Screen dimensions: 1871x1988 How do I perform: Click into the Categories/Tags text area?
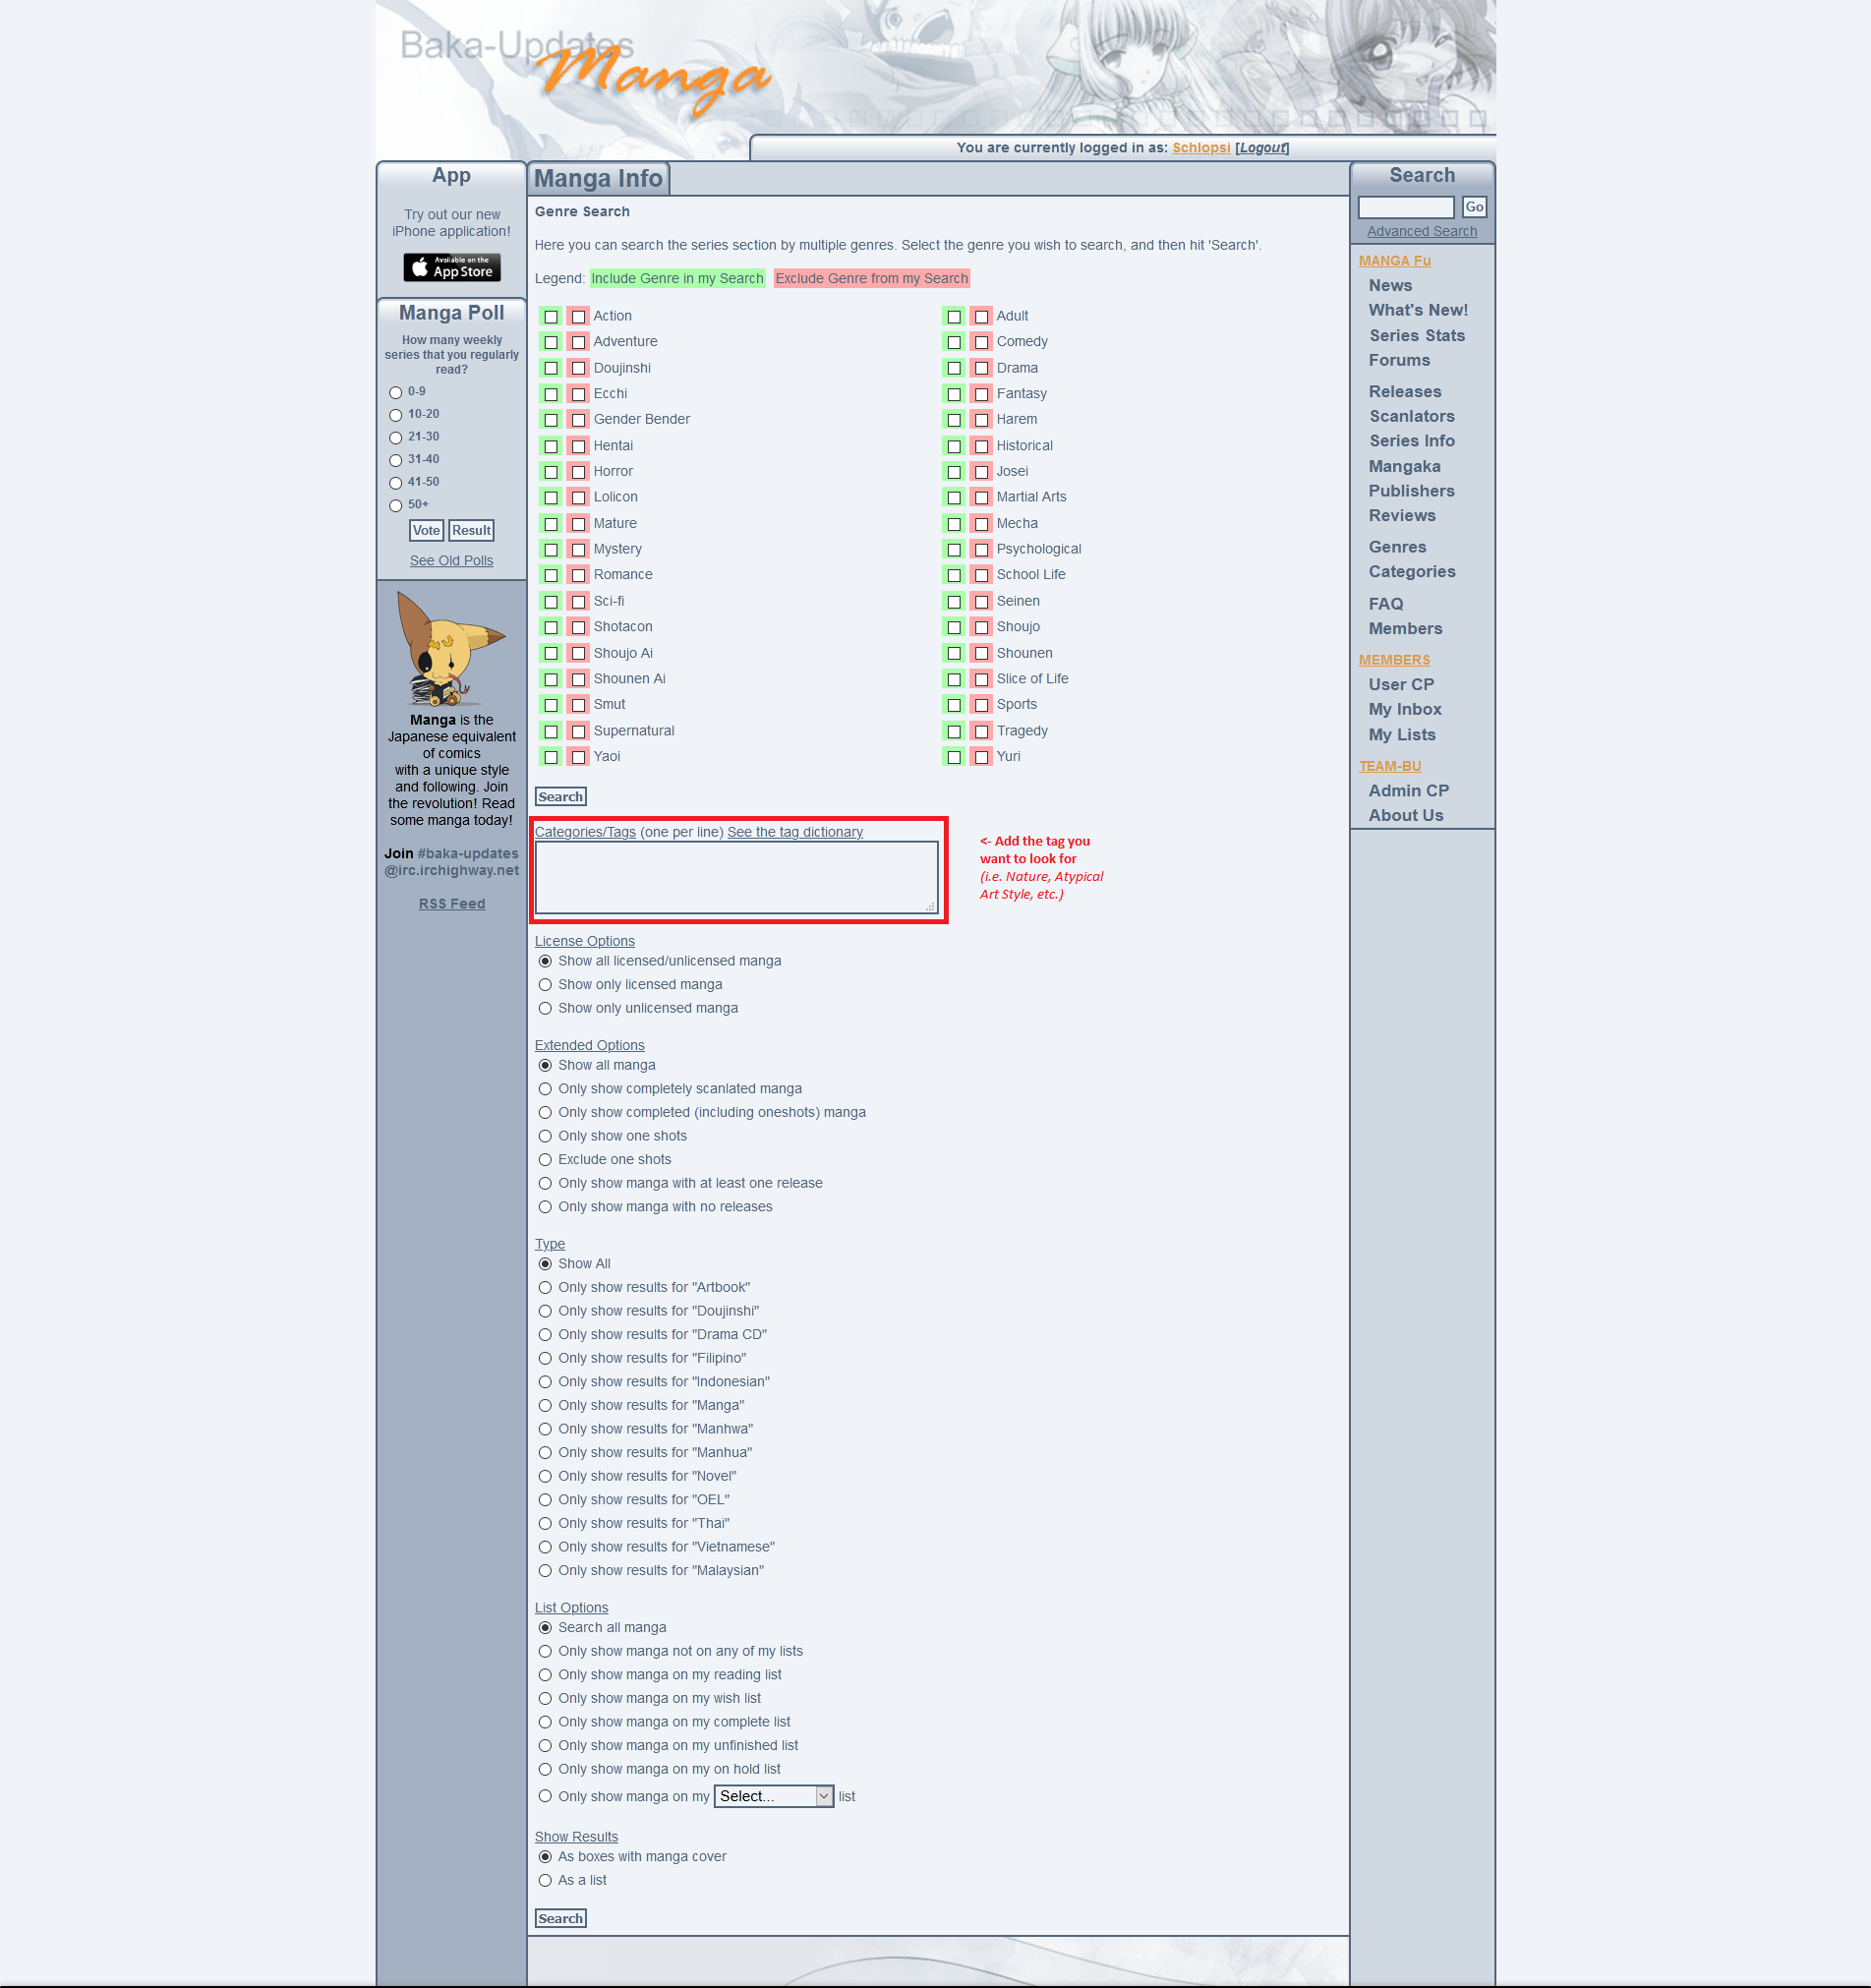pos(736,877)
